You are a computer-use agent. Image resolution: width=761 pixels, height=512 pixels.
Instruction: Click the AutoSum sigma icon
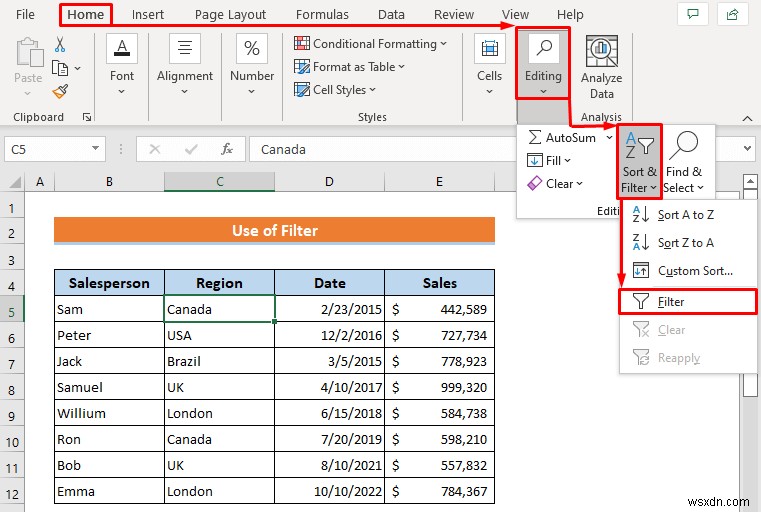coord(534,137)
